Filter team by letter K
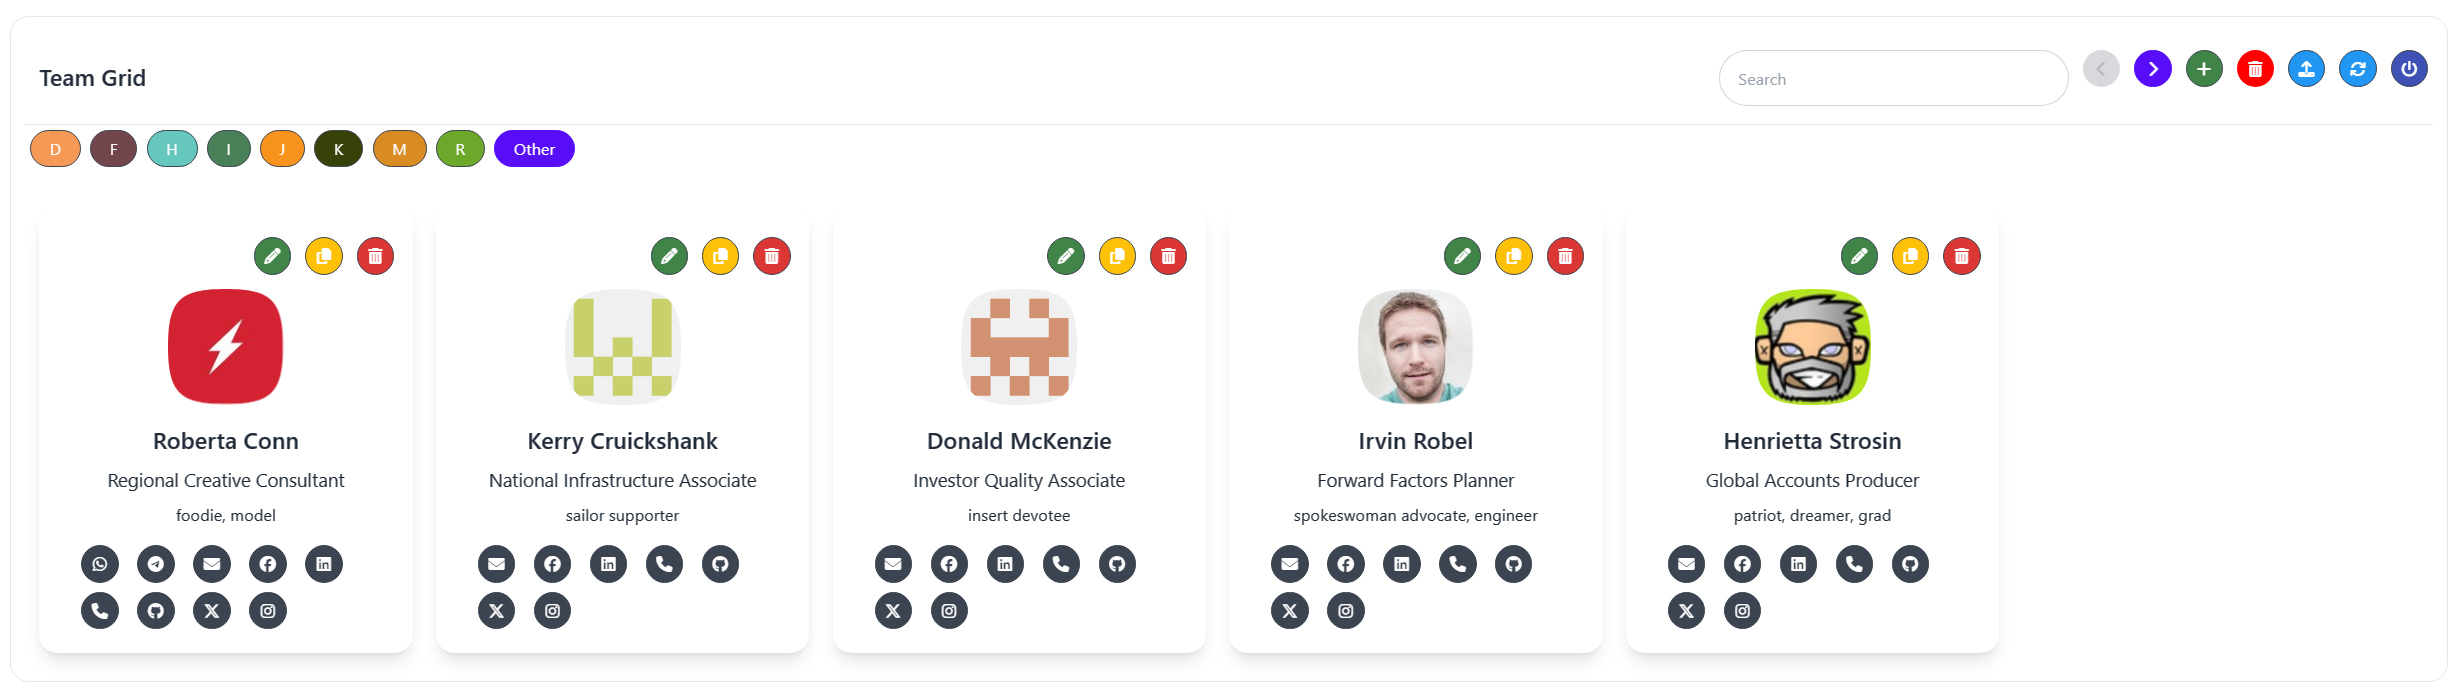Viewport: 2456px width, 691px height. (x=338, y=149)
